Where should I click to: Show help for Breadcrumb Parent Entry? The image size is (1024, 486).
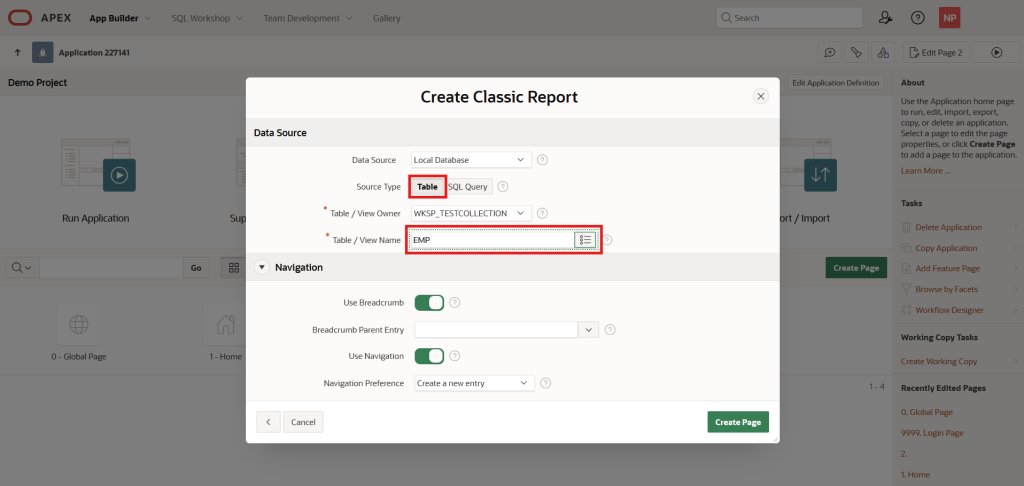[x=610, y=330]
